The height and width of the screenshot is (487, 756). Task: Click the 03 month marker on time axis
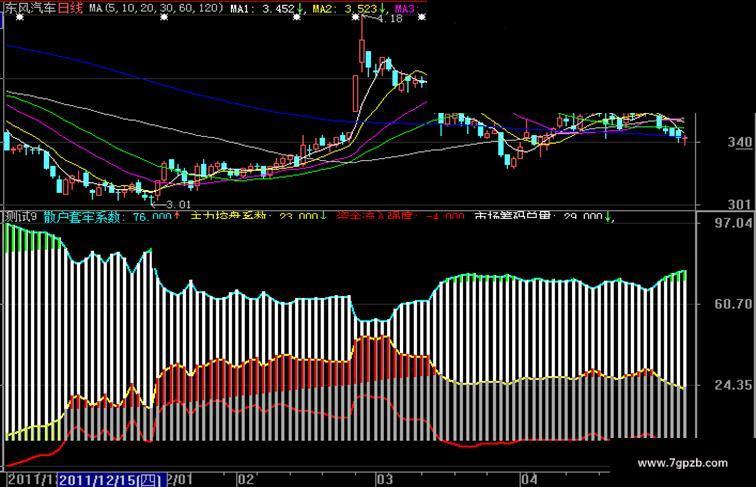[384, 480]
